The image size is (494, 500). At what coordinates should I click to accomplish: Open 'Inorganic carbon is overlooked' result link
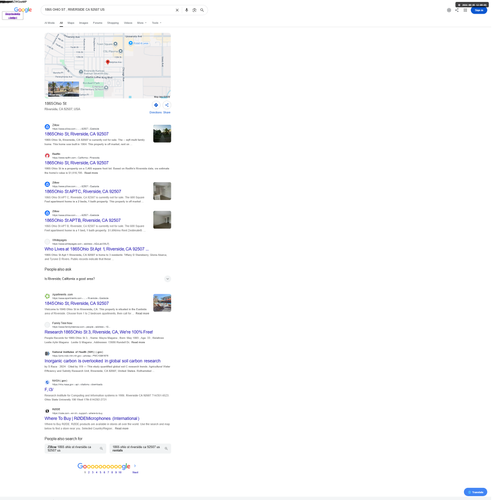(x=103, y=361)
